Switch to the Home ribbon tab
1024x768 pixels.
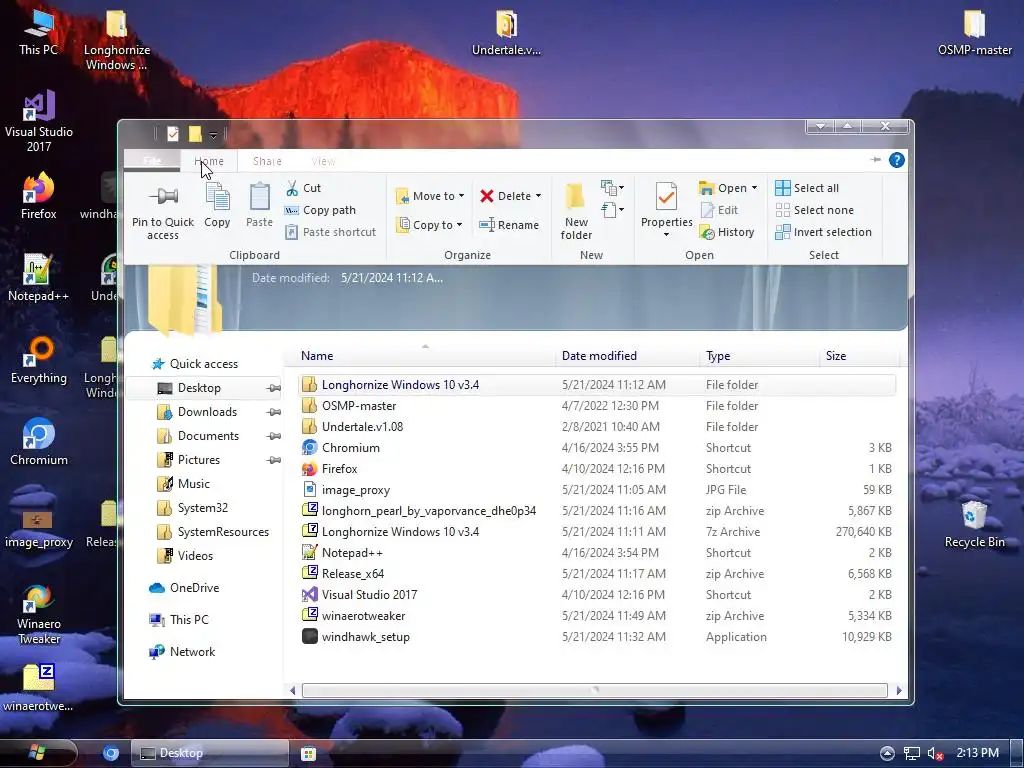[209, 161]
